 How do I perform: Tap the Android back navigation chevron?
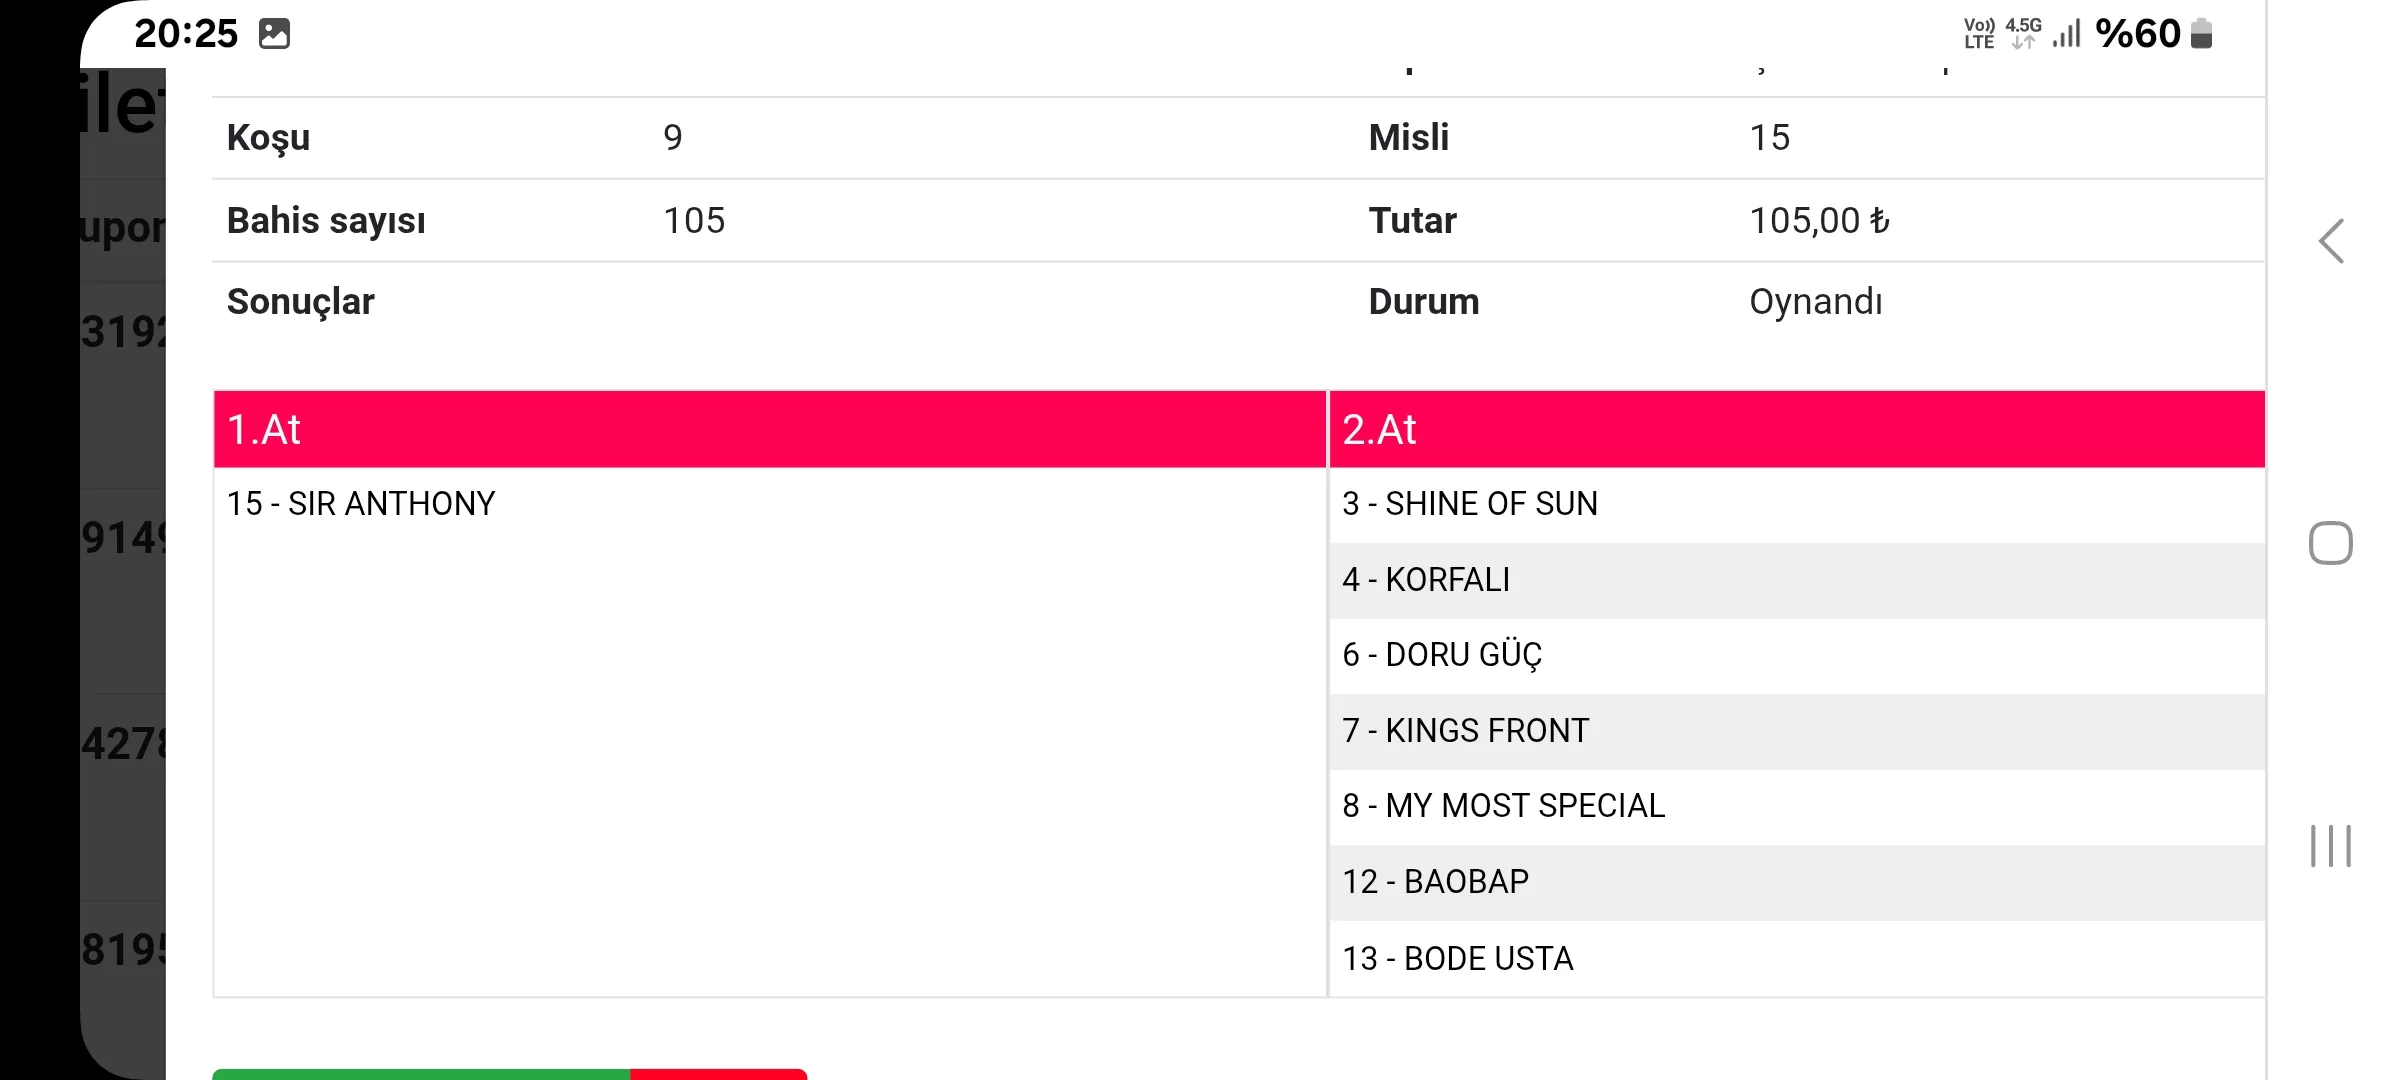[x=2331, y=241]
